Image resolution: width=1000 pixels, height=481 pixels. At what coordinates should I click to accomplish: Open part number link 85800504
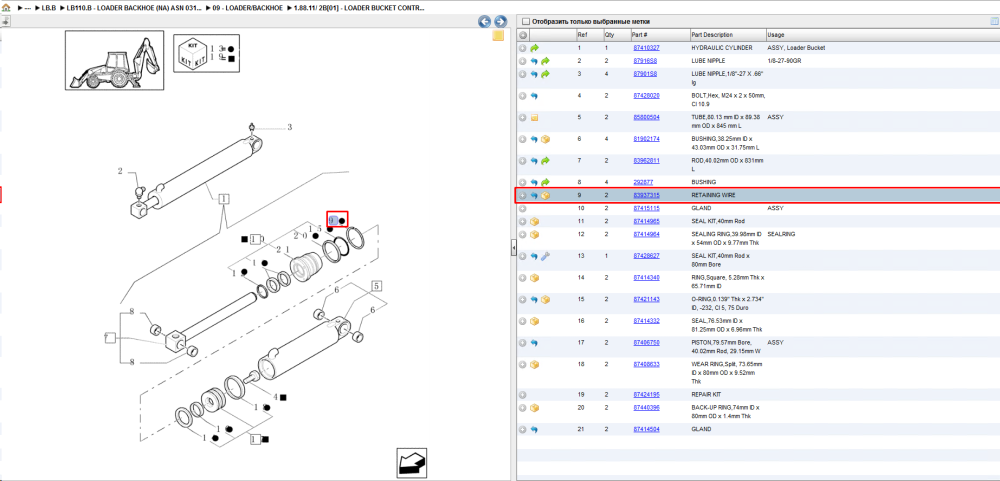point(646,117)
